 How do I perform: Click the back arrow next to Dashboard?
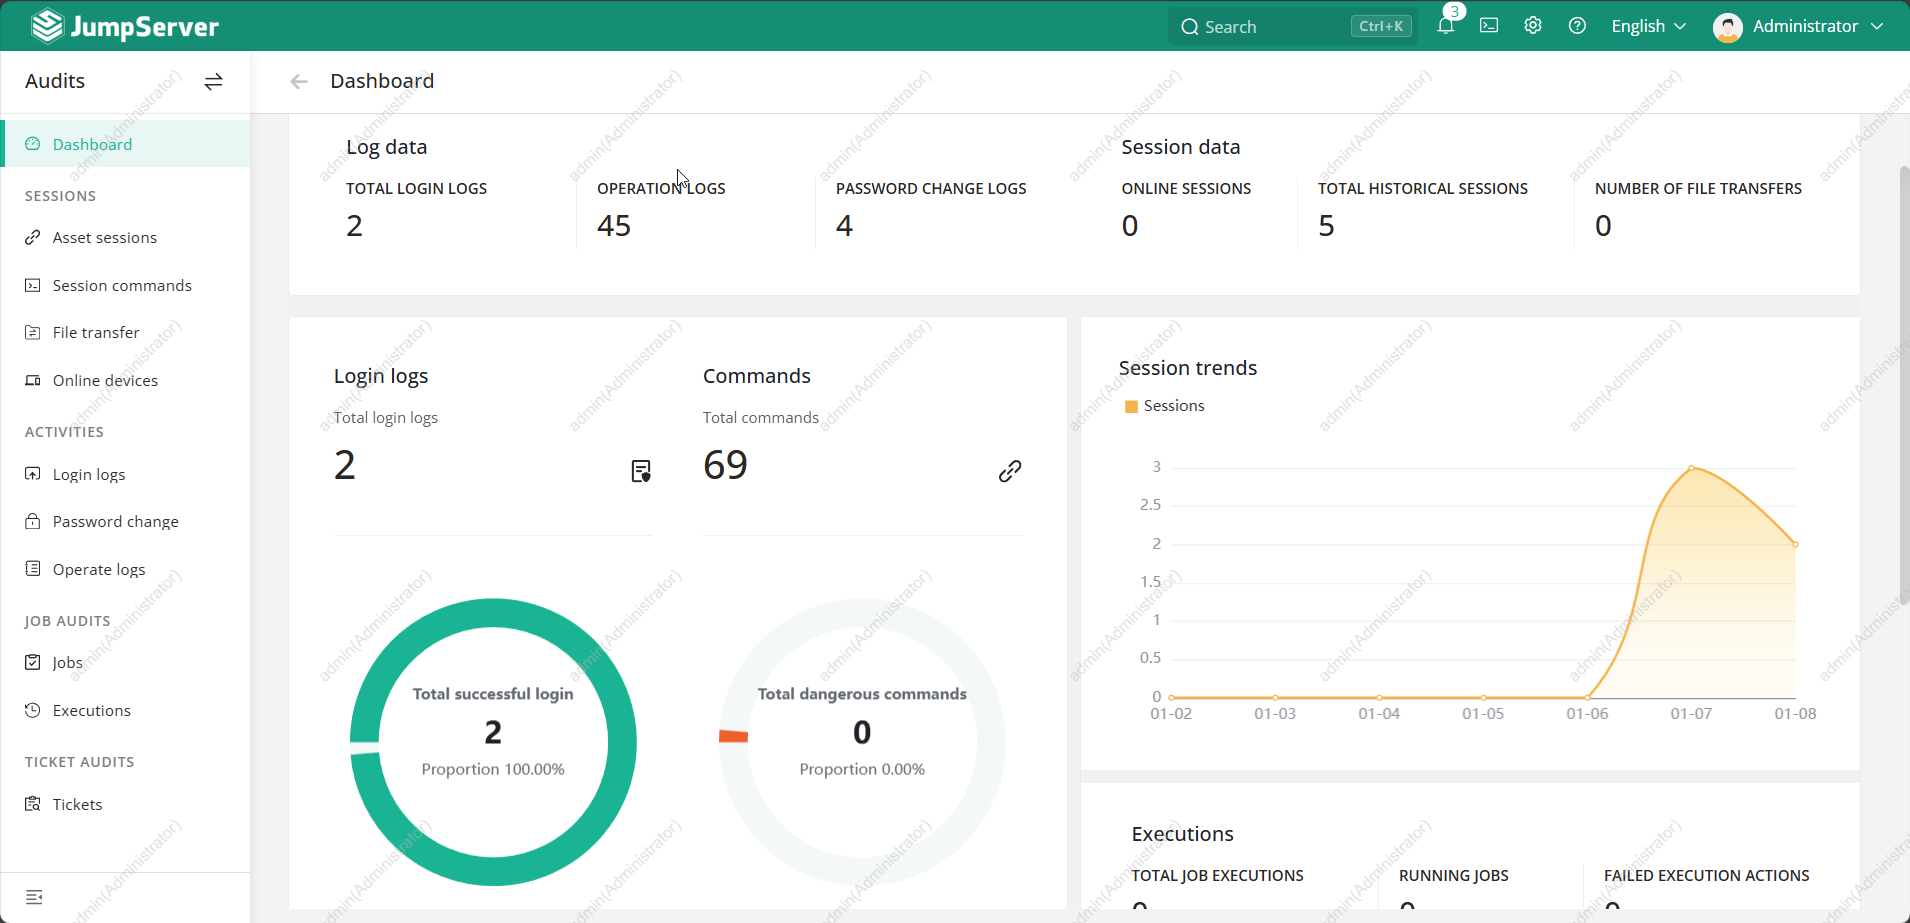[299, 82]
